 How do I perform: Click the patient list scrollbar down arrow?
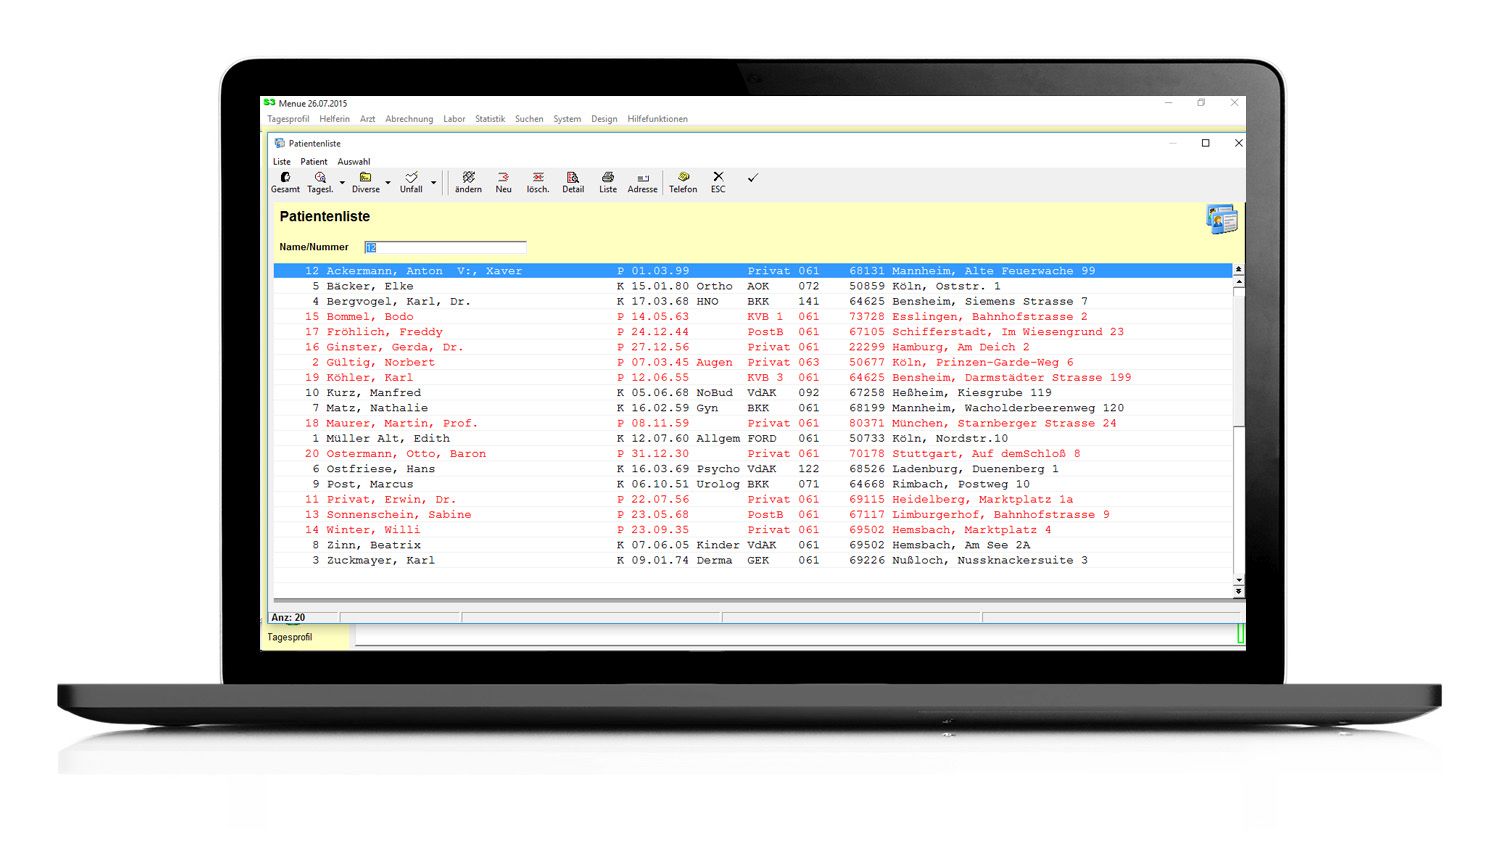click(x=1238, y=580)
